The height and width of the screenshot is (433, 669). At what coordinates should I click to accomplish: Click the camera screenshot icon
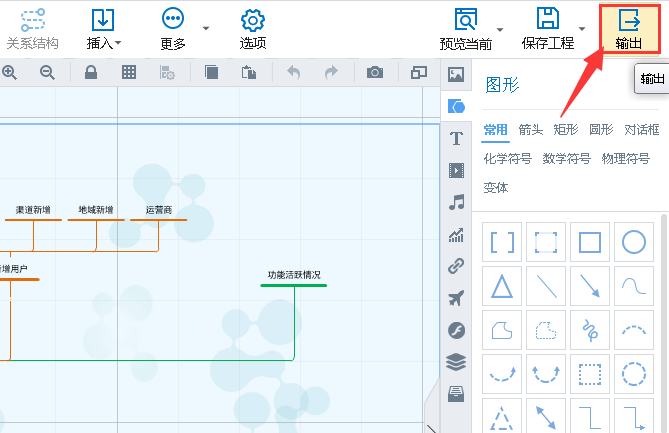coord(374,73)
